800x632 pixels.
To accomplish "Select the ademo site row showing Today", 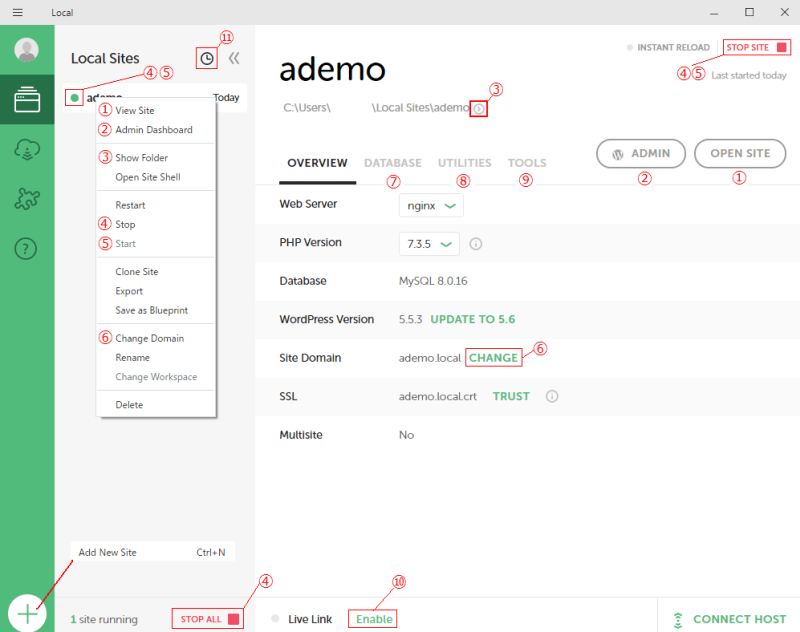I will pyautogui.click(x=155, y=97).
